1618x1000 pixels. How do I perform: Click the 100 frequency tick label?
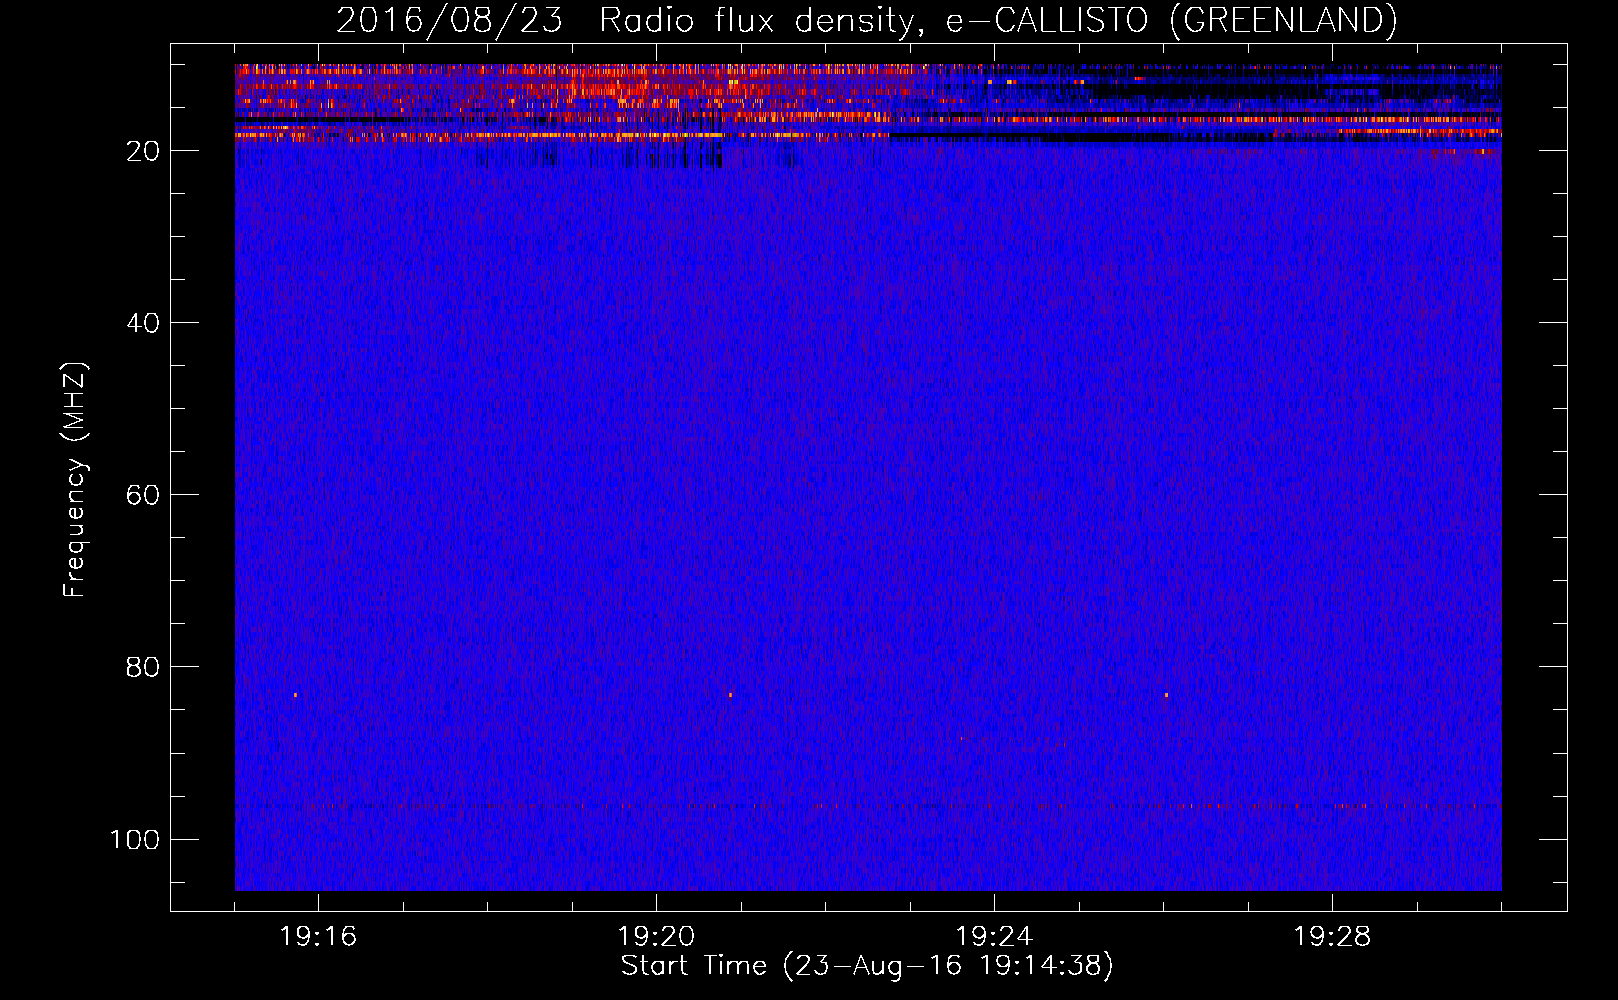(x=135, y=839)
